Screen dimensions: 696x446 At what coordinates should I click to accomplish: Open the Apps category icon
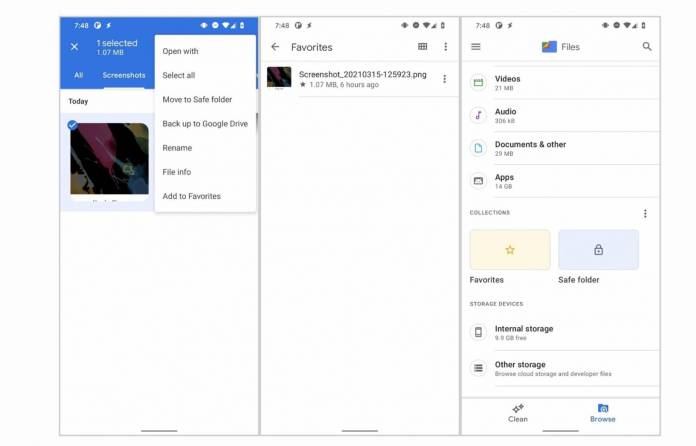(x=478, y=181)
